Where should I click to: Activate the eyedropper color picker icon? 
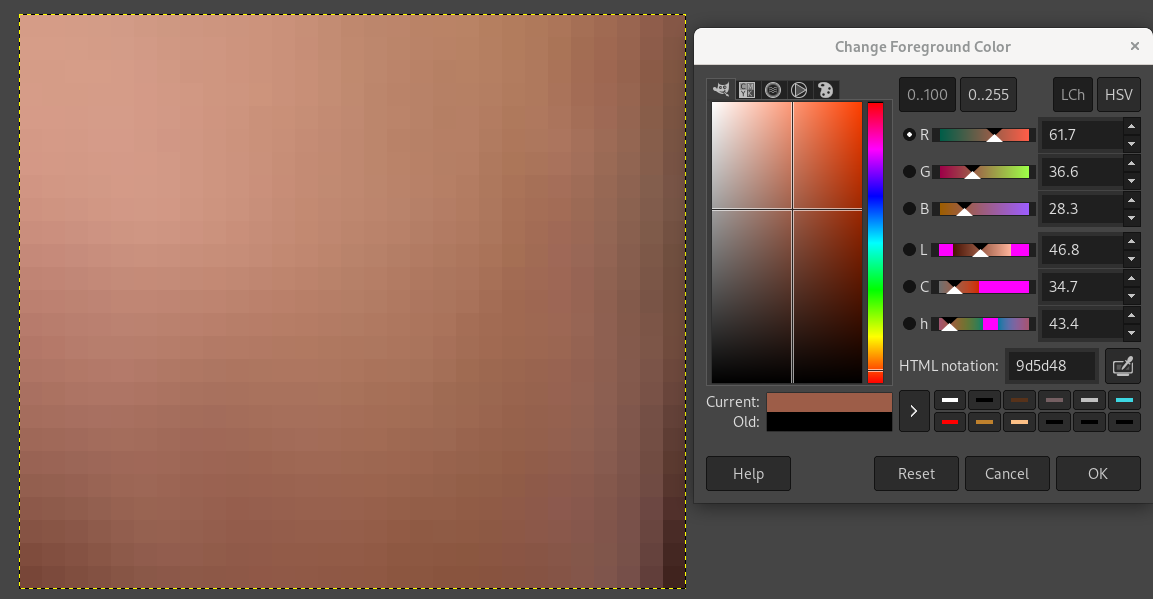[1123, 366]
